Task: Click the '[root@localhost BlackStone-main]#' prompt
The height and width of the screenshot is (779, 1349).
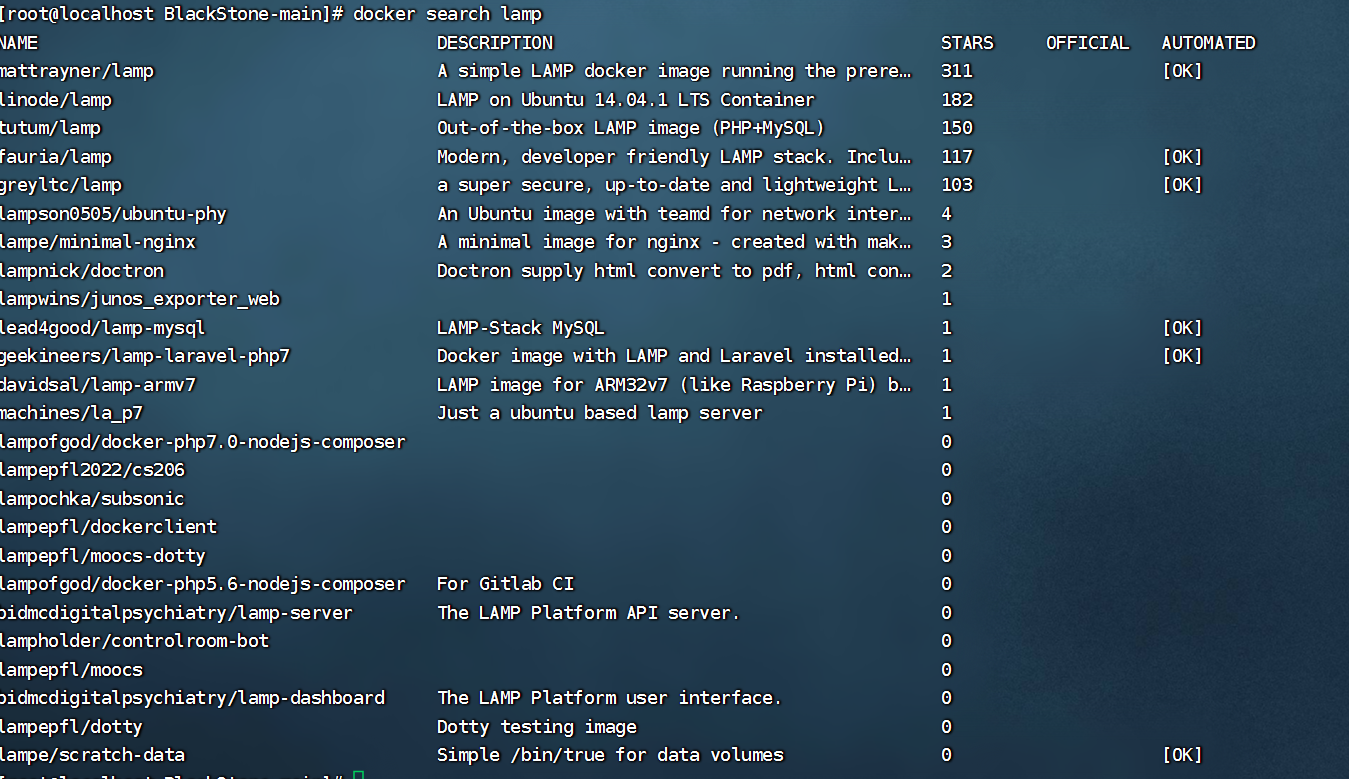Action: 172,14
